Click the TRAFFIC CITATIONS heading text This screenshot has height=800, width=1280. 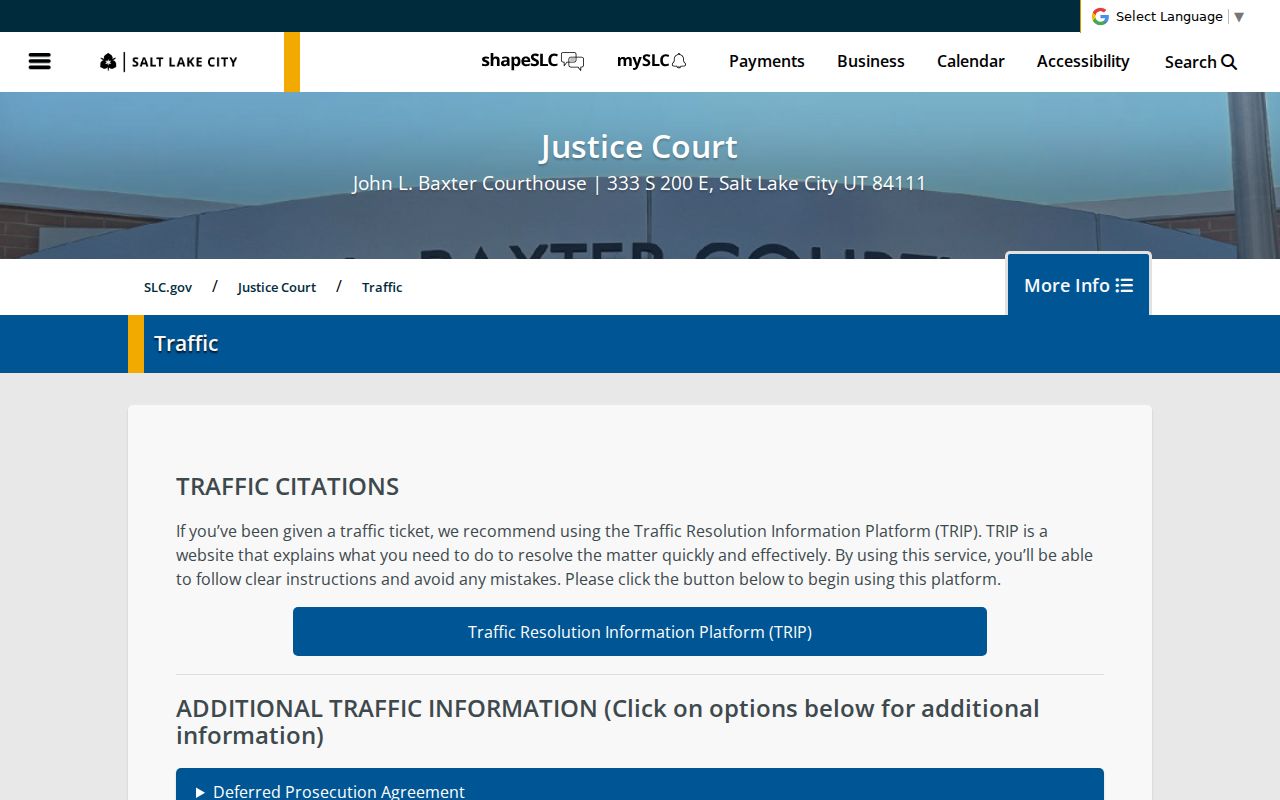(287, 487)
